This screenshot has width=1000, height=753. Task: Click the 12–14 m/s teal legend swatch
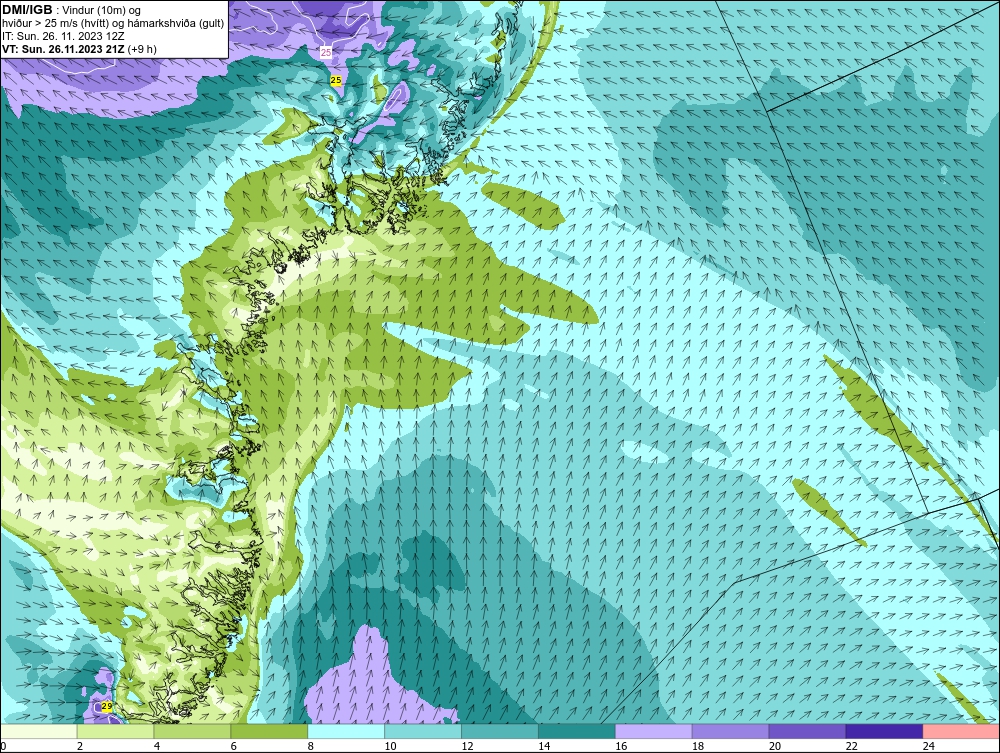500,731
